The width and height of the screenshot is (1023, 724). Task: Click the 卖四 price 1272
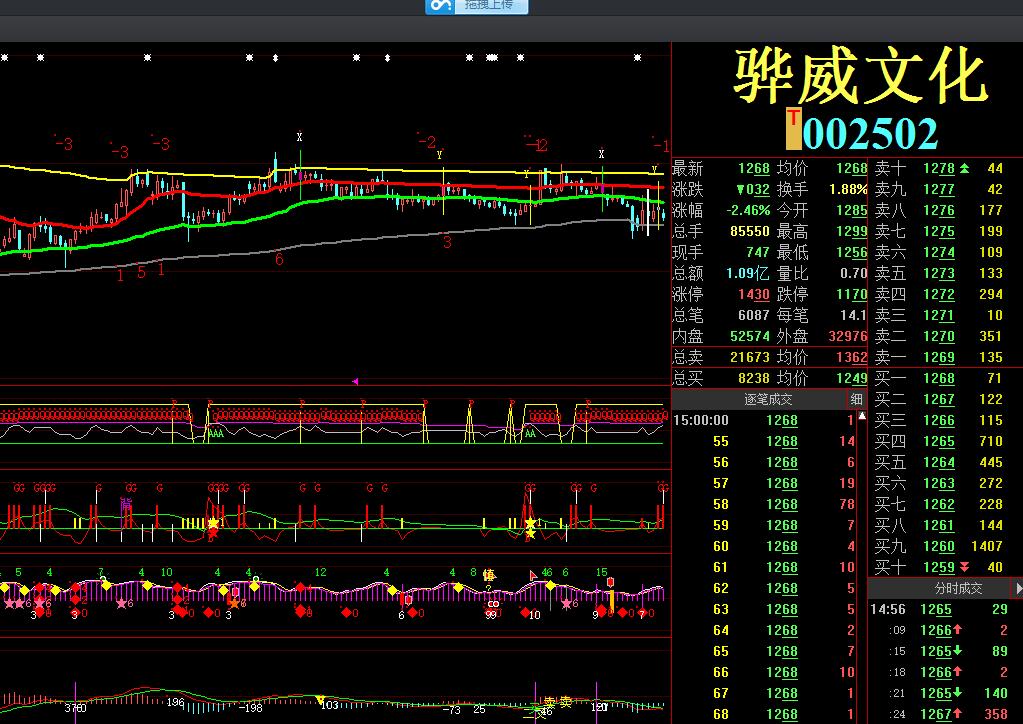point(939,295)
